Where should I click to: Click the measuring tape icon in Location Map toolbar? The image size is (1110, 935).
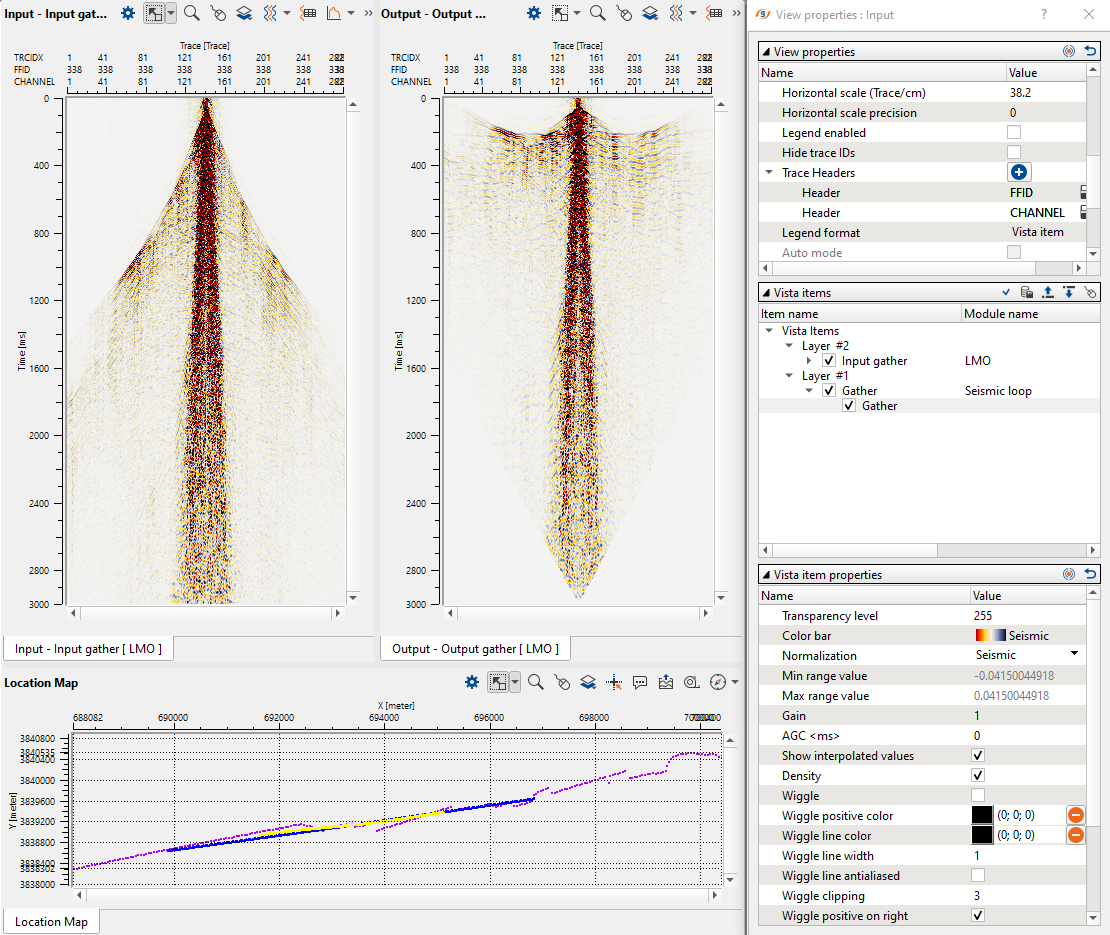691,682
